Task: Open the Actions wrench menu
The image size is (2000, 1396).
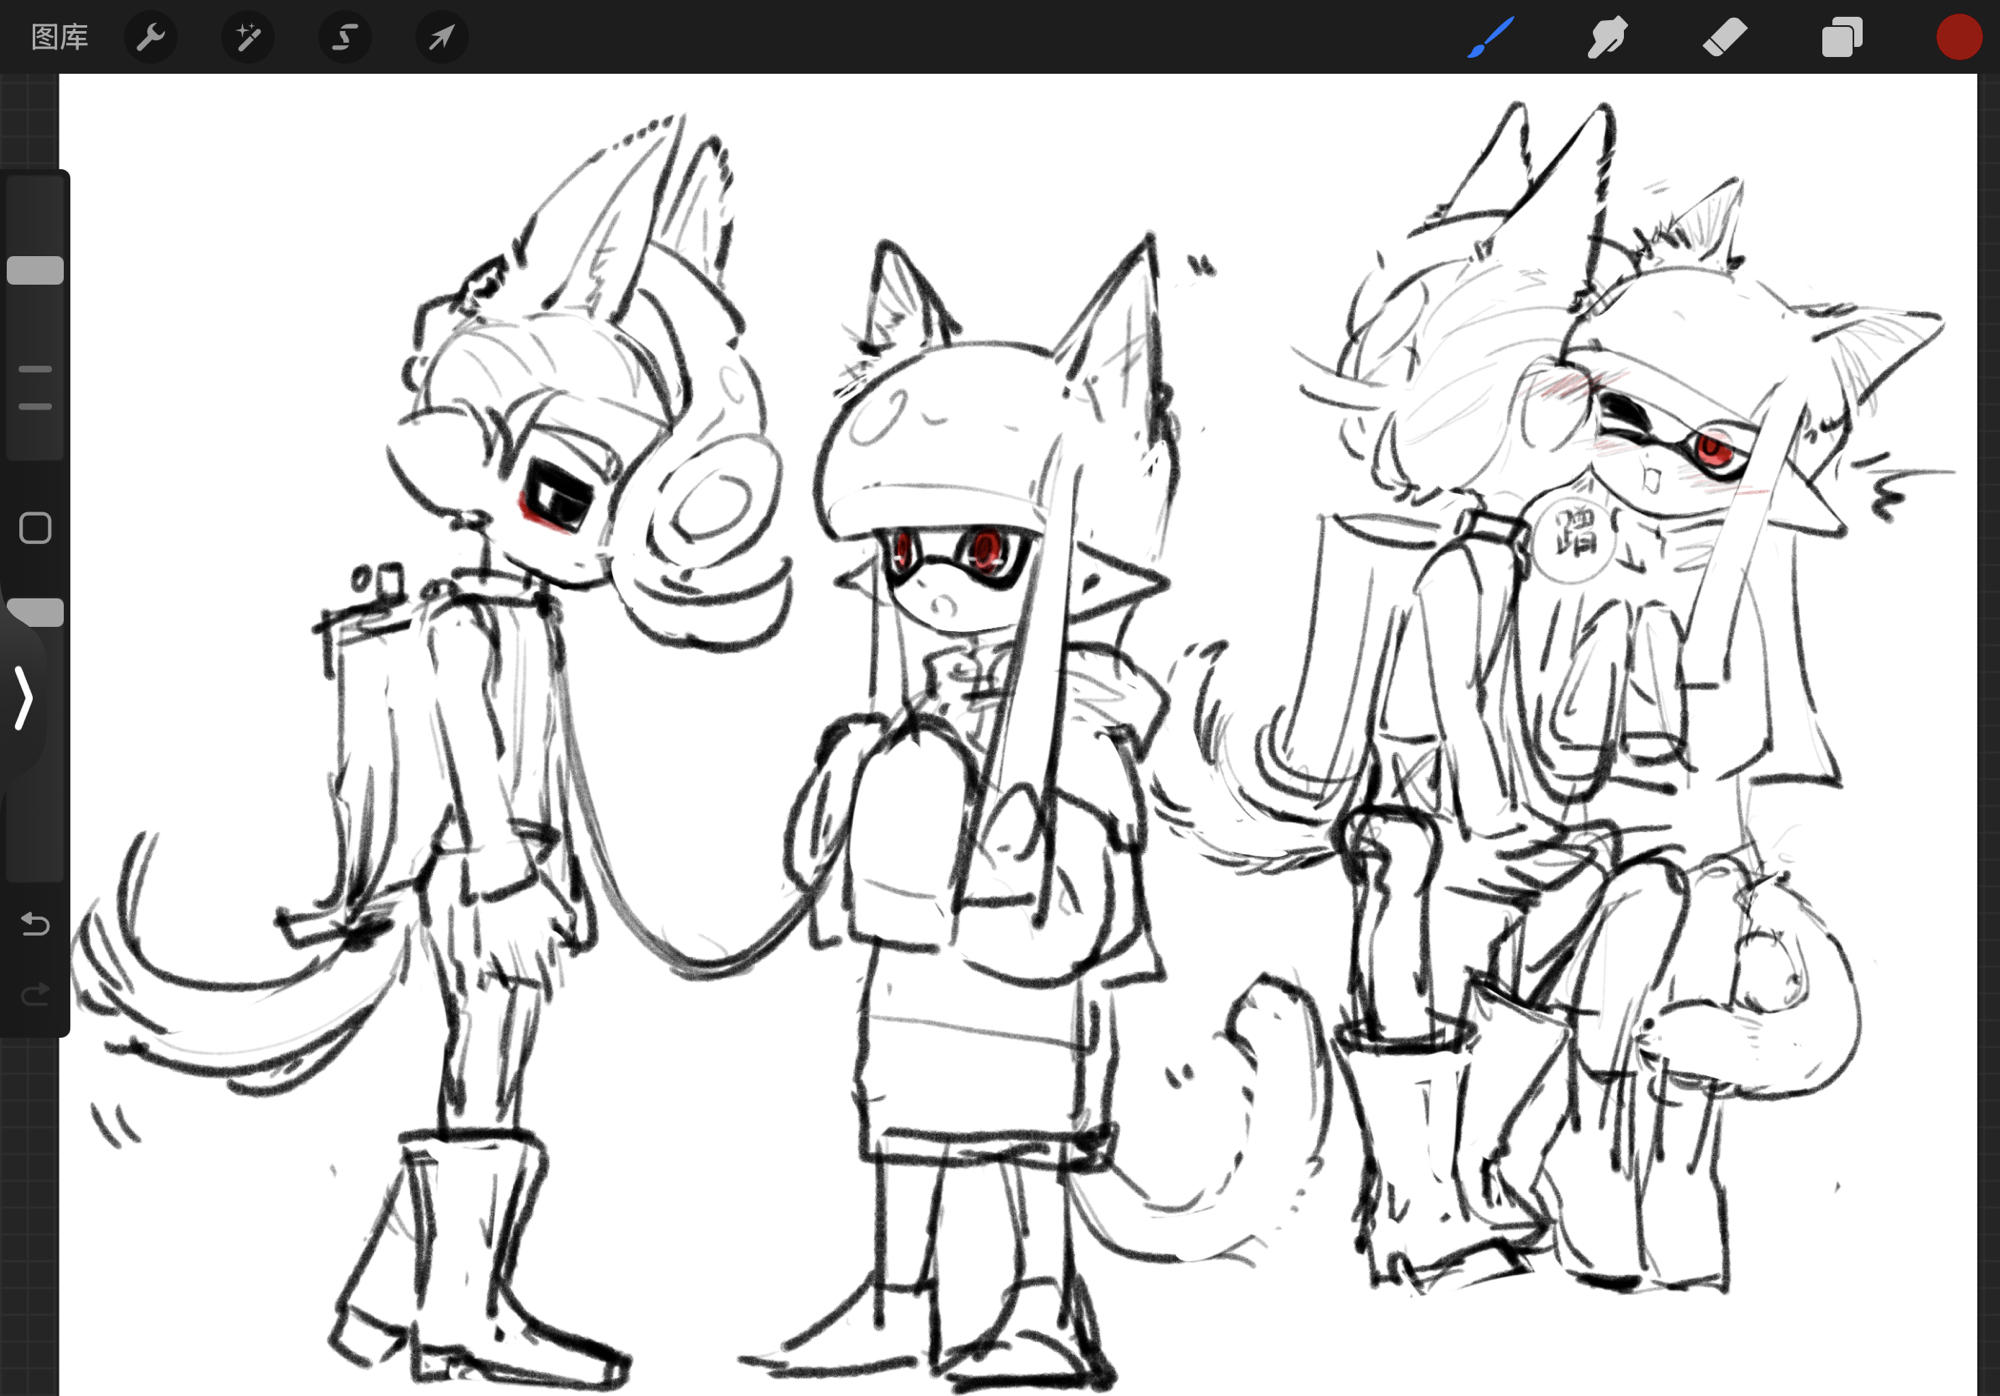Action: (x=150, y=37)
